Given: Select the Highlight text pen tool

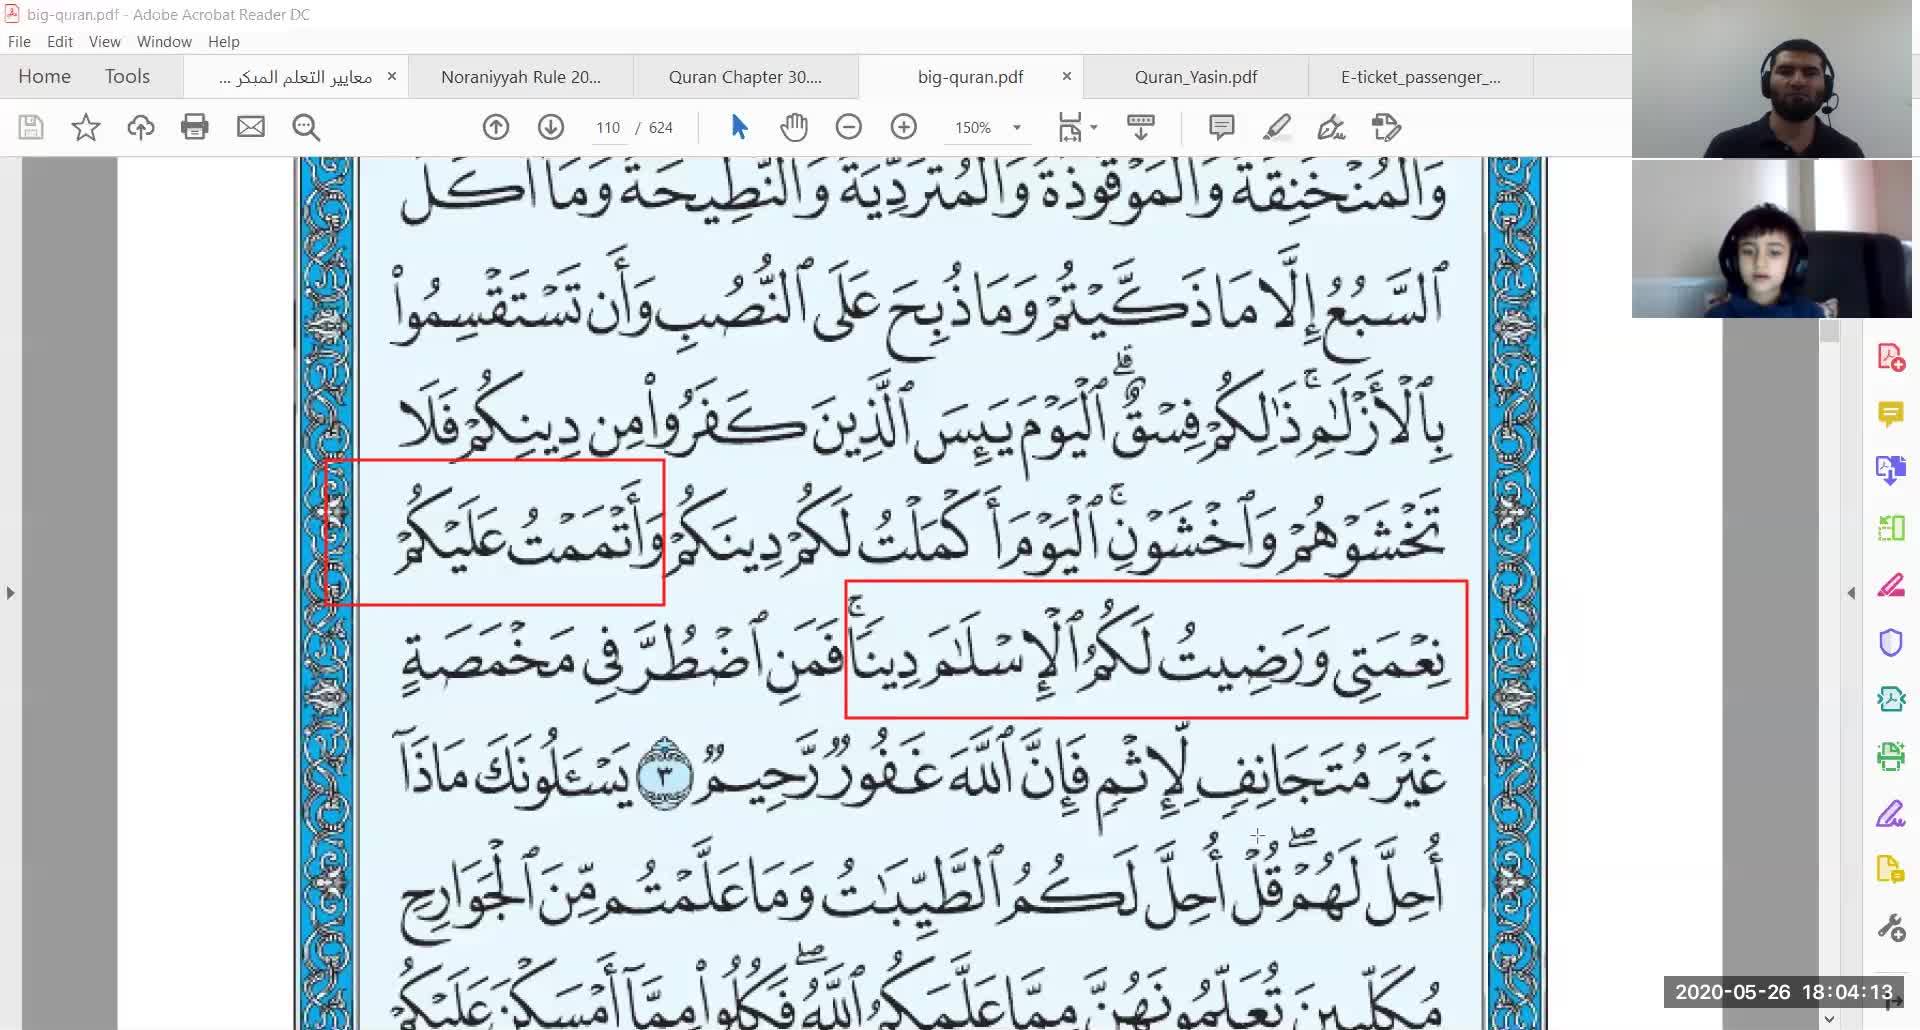Looking at the screenshot, I should (x=1277, y=127).
